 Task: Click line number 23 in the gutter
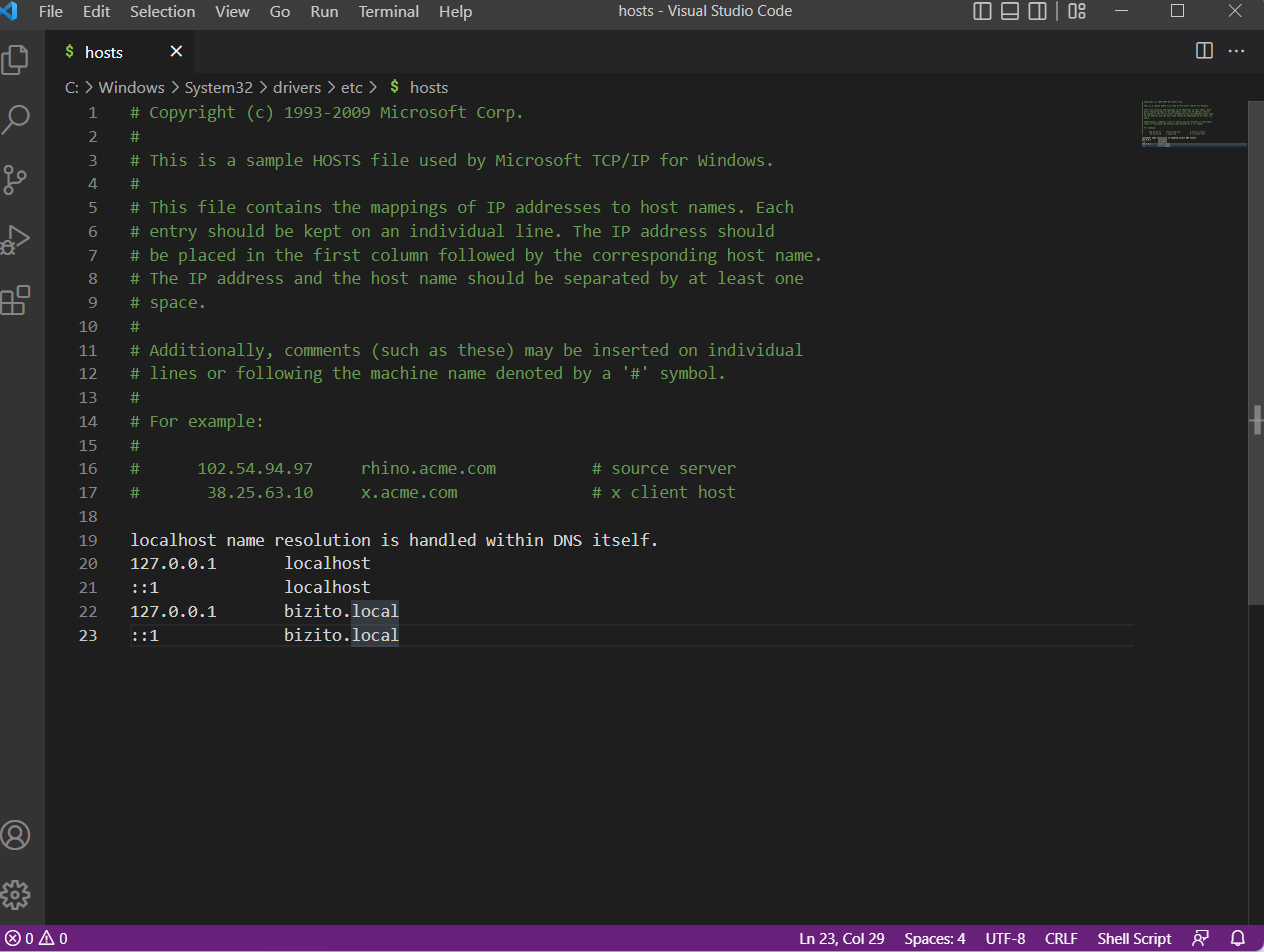(x=88, y=635)
